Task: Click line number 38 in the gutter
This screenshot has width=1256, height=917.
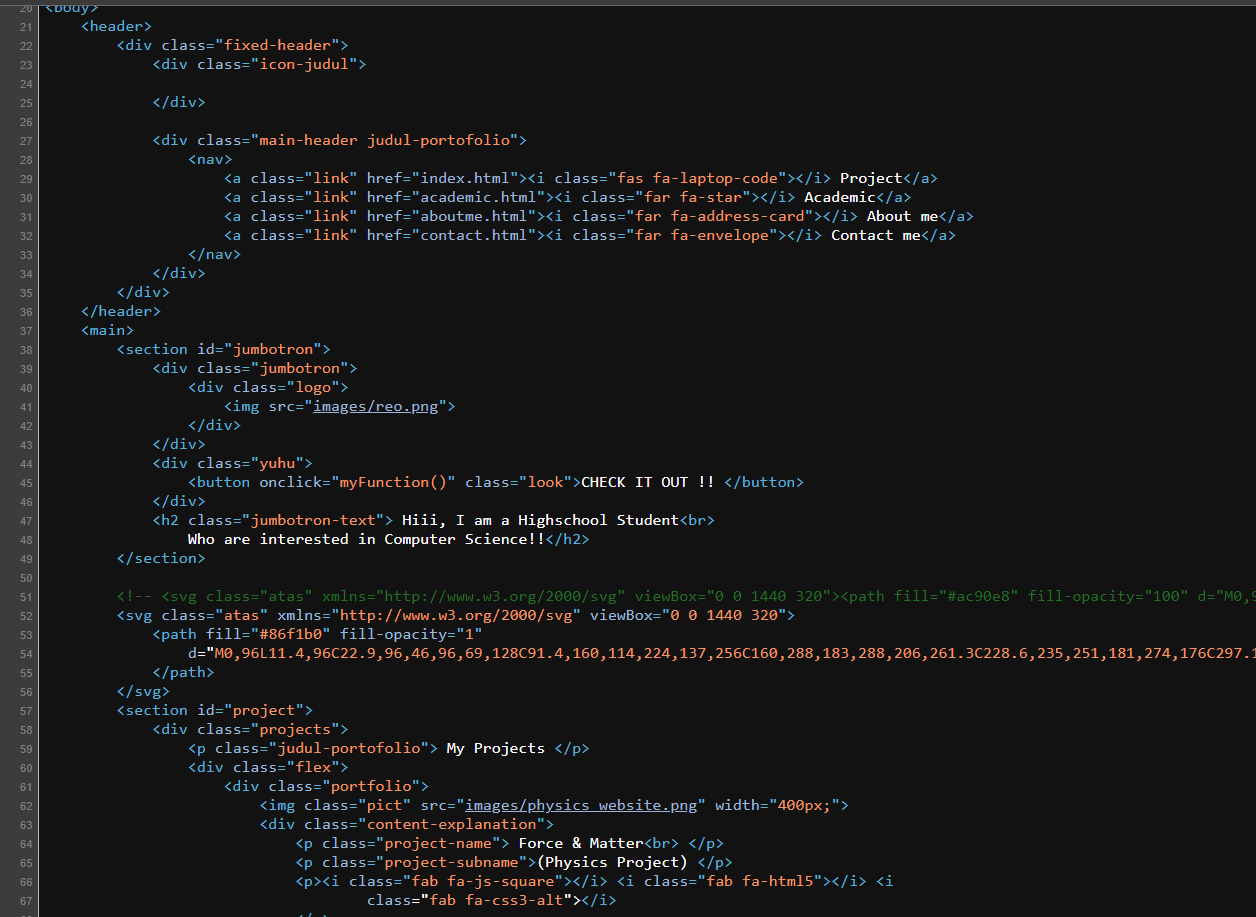Action: click(x=26, y=349)
